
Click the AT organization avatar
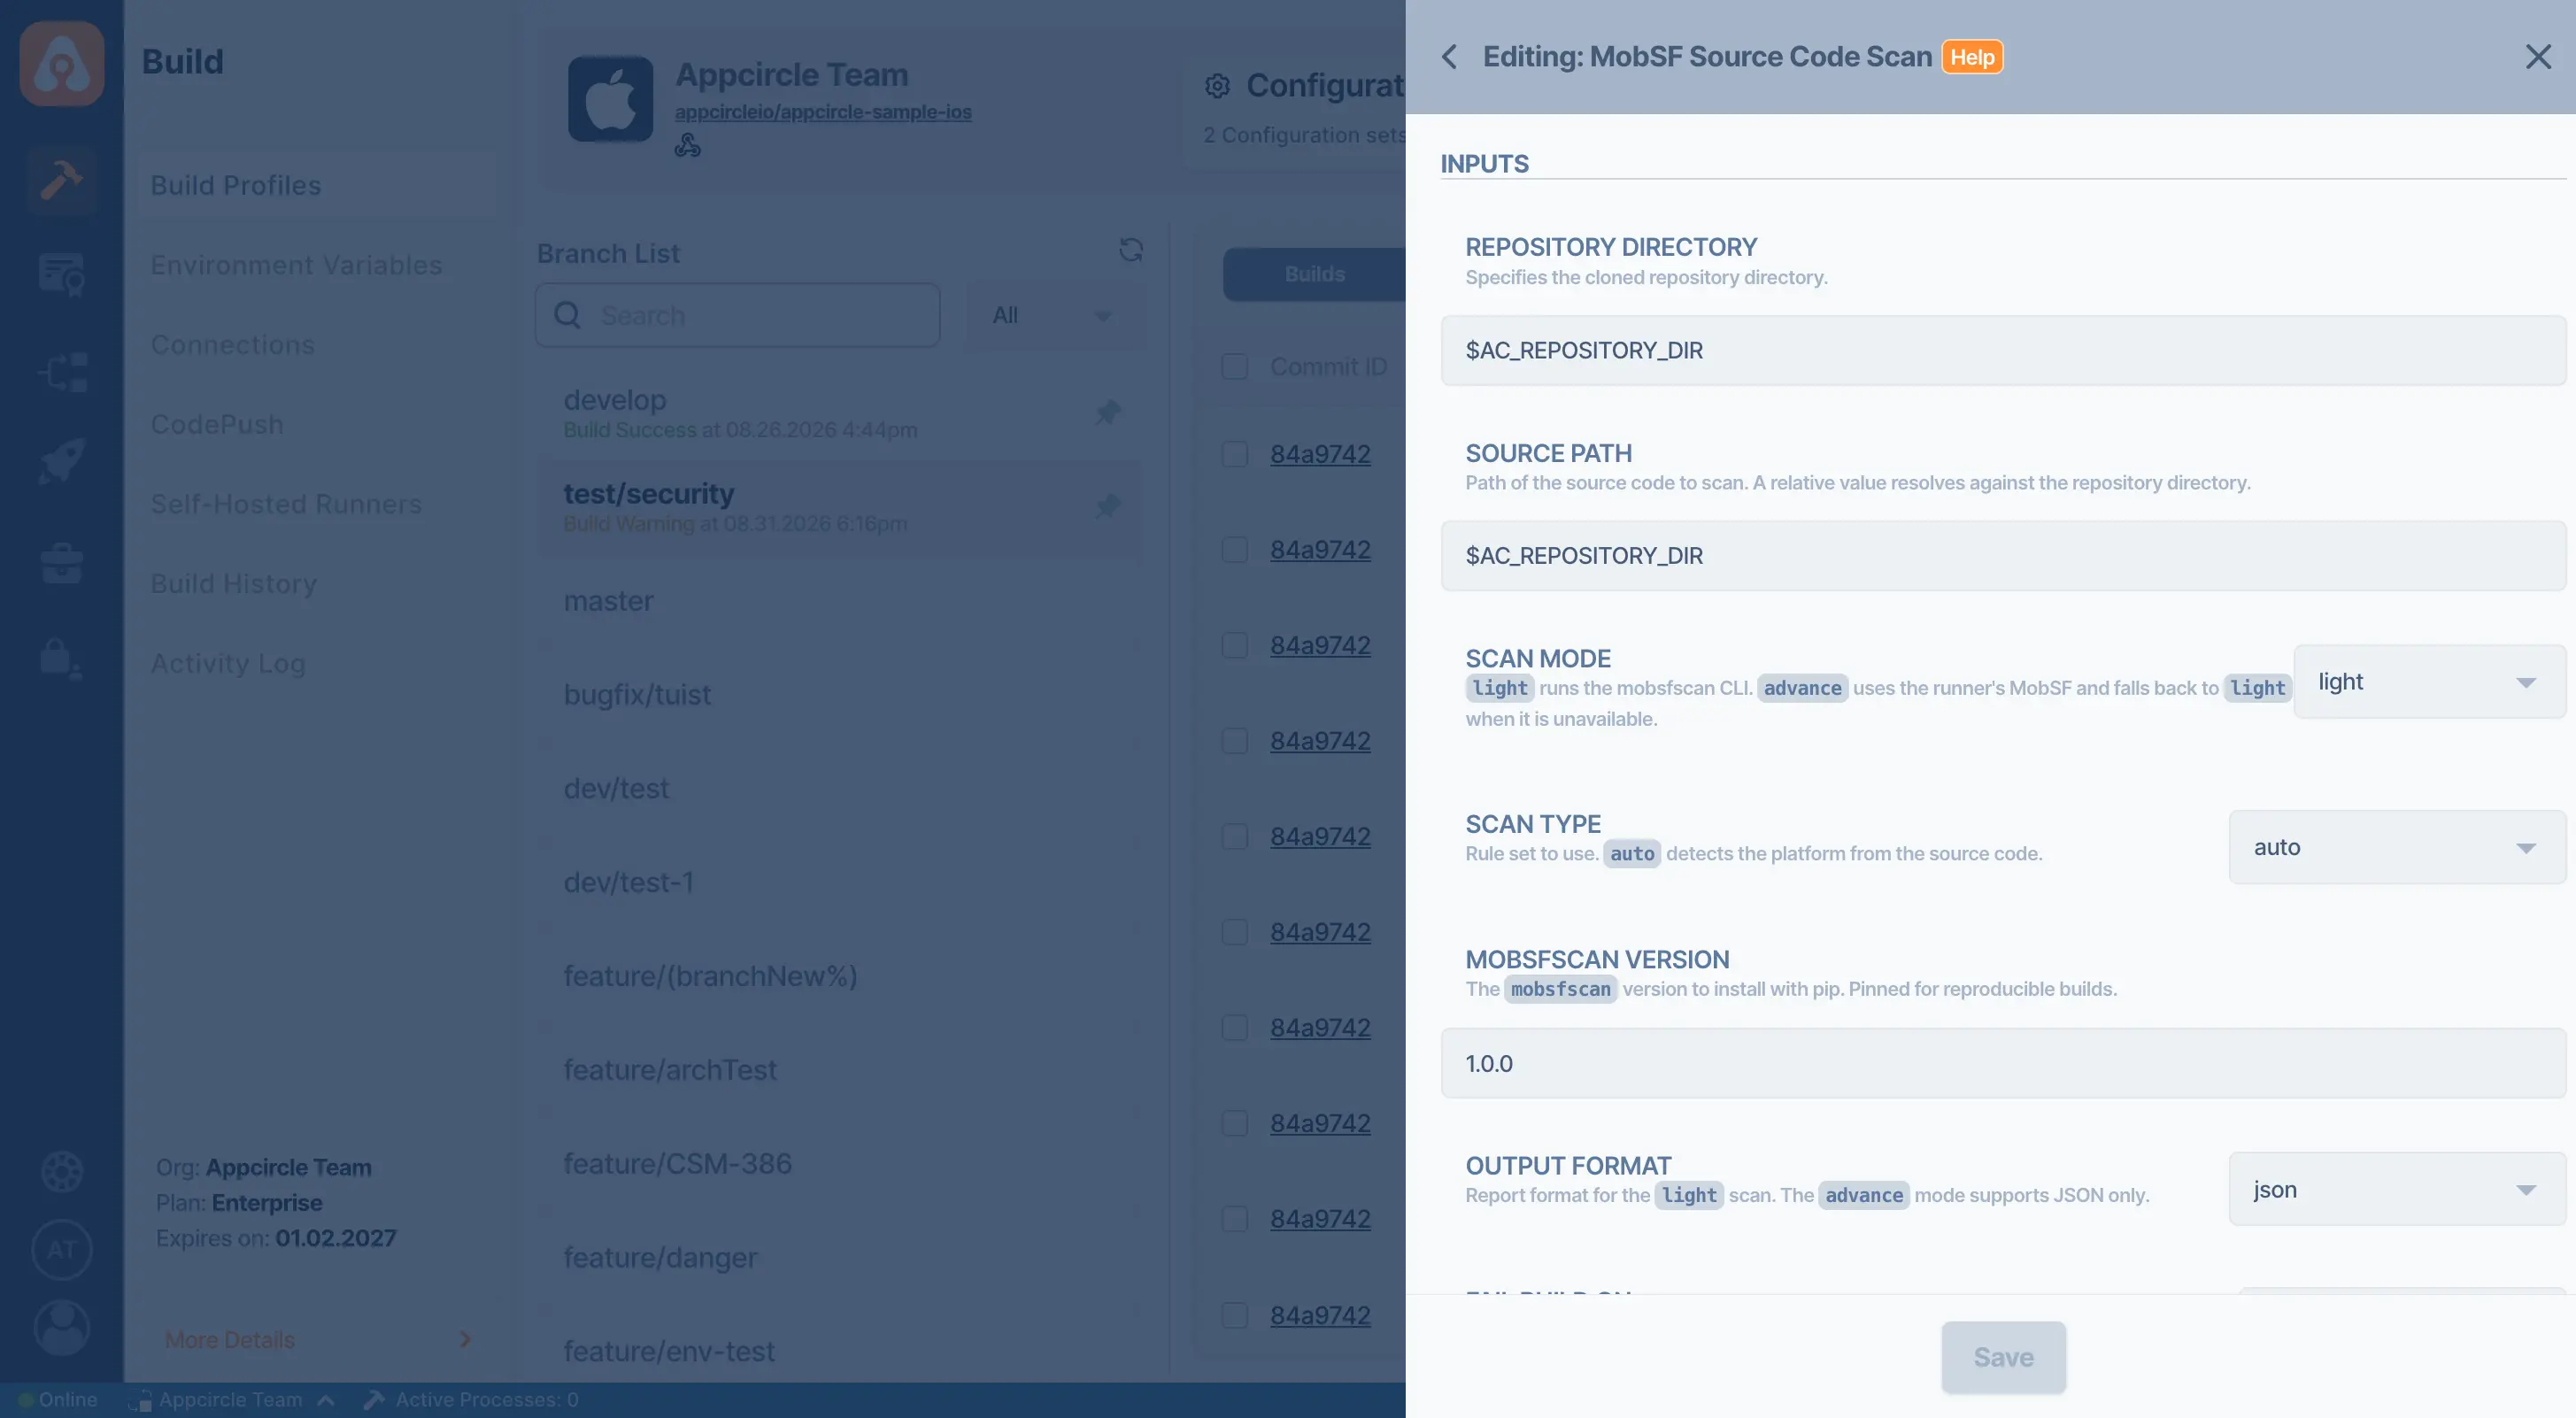click(62, 1250)
